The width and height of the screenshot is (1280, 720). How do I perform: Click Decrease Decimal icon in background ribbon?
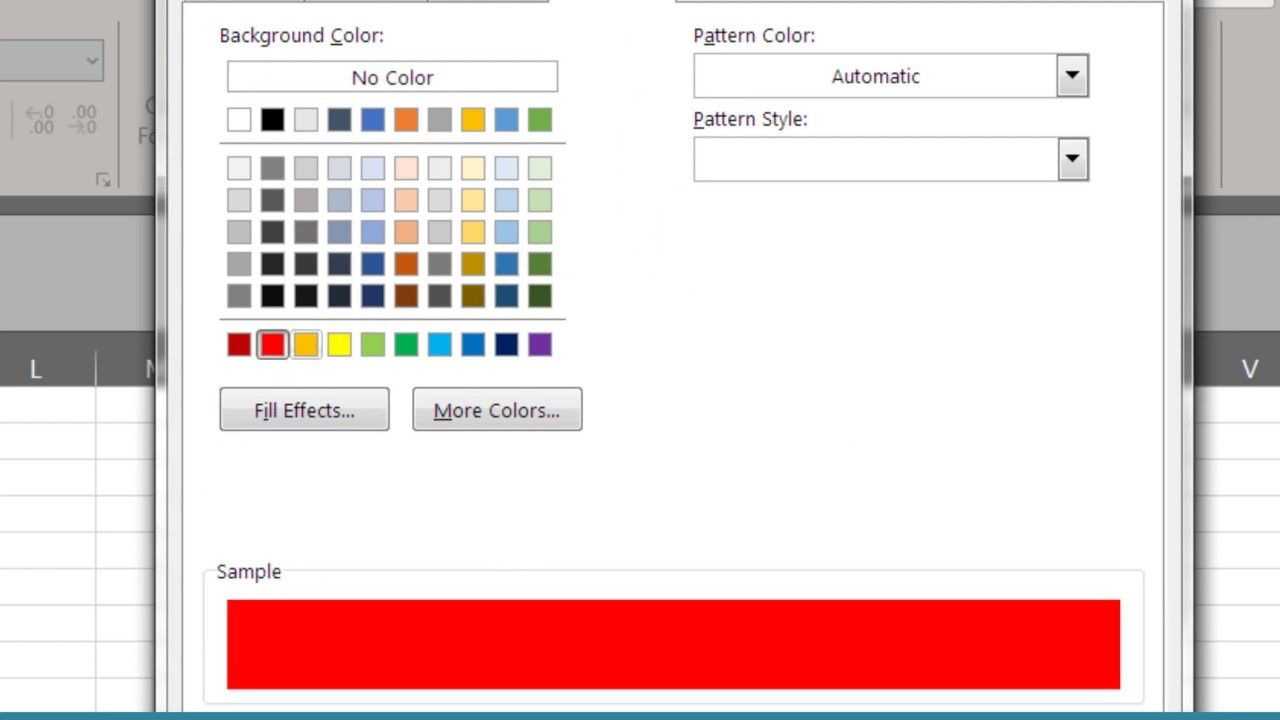pos(84,119)
